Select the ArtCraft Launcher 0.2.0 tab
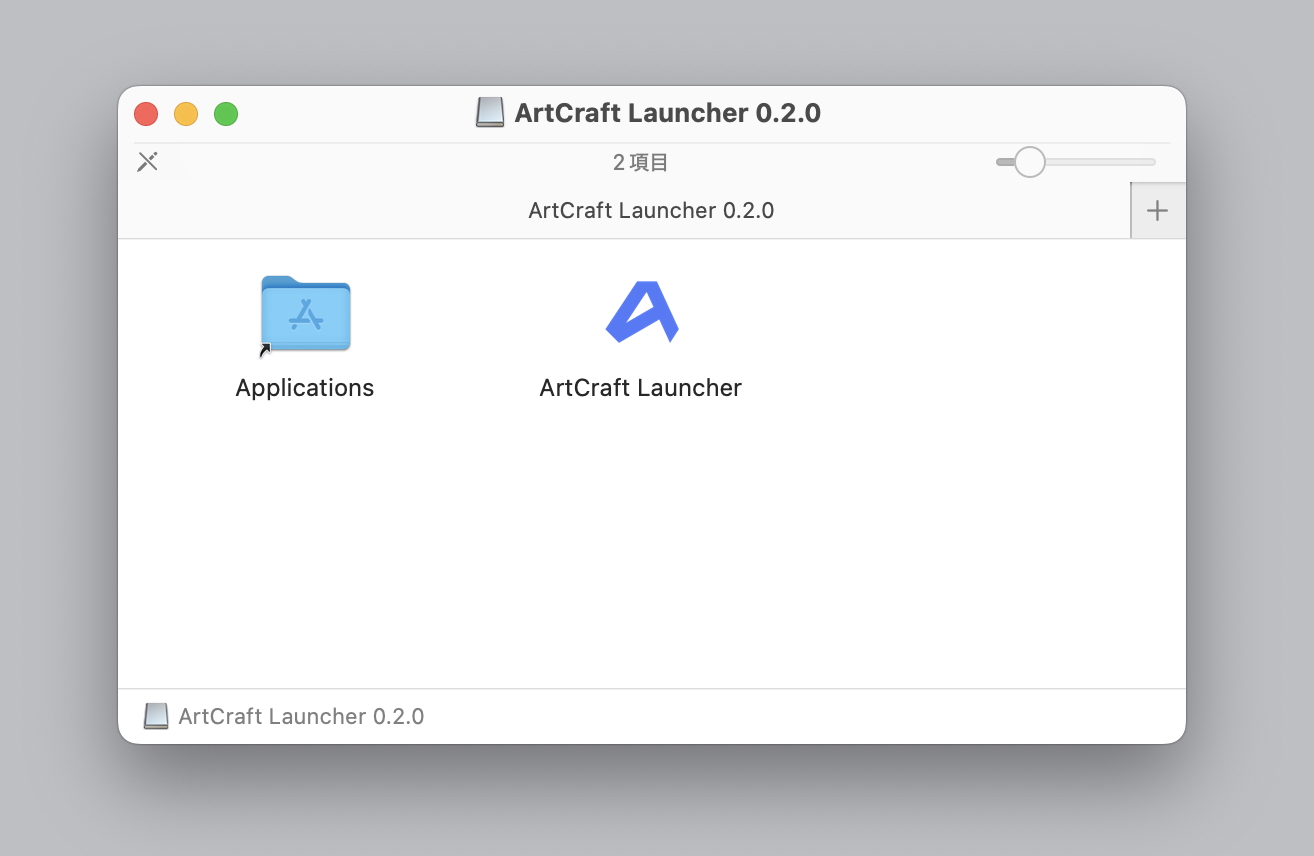Viewport: 1314px width, 856px height. (624, 211)
